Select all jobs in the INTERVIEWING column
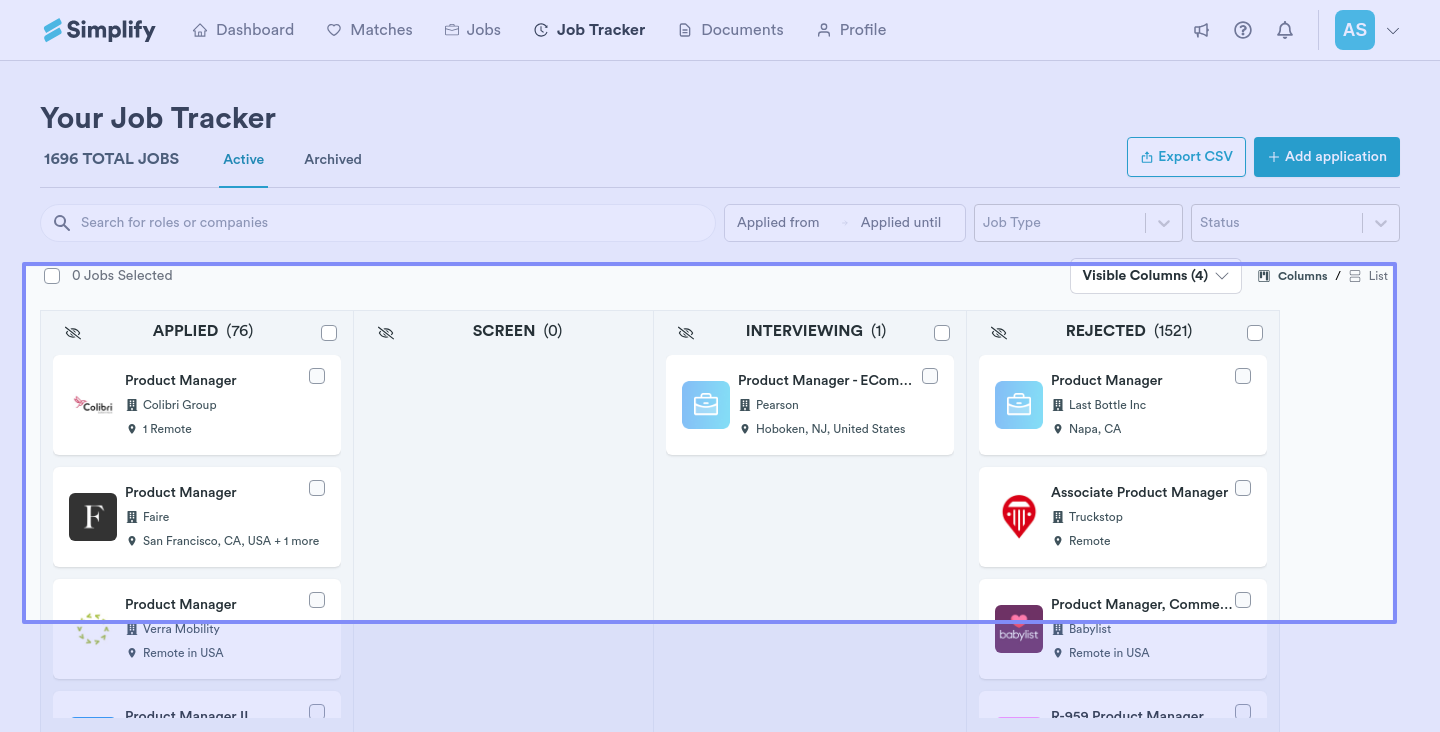 [942, 333]
